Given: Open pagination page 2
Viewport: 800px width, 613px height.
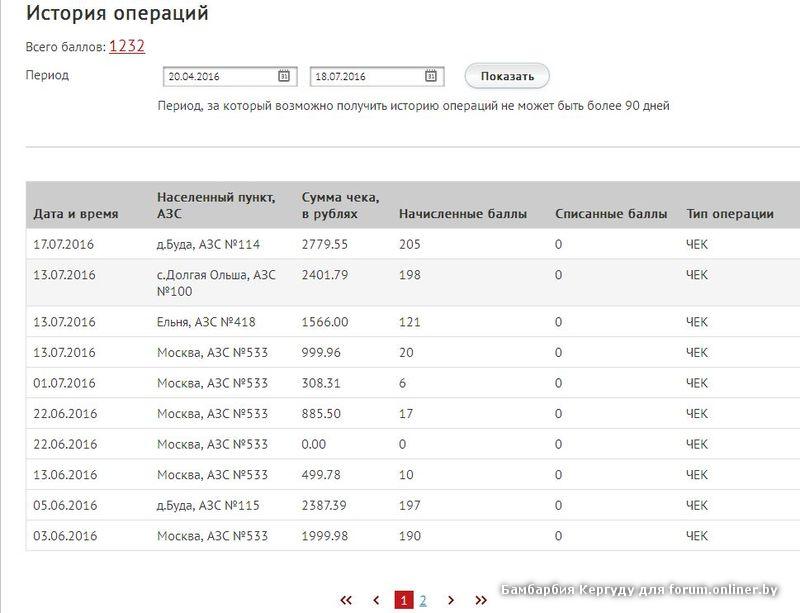Looking at the screenshot, I should pos(423,600).
